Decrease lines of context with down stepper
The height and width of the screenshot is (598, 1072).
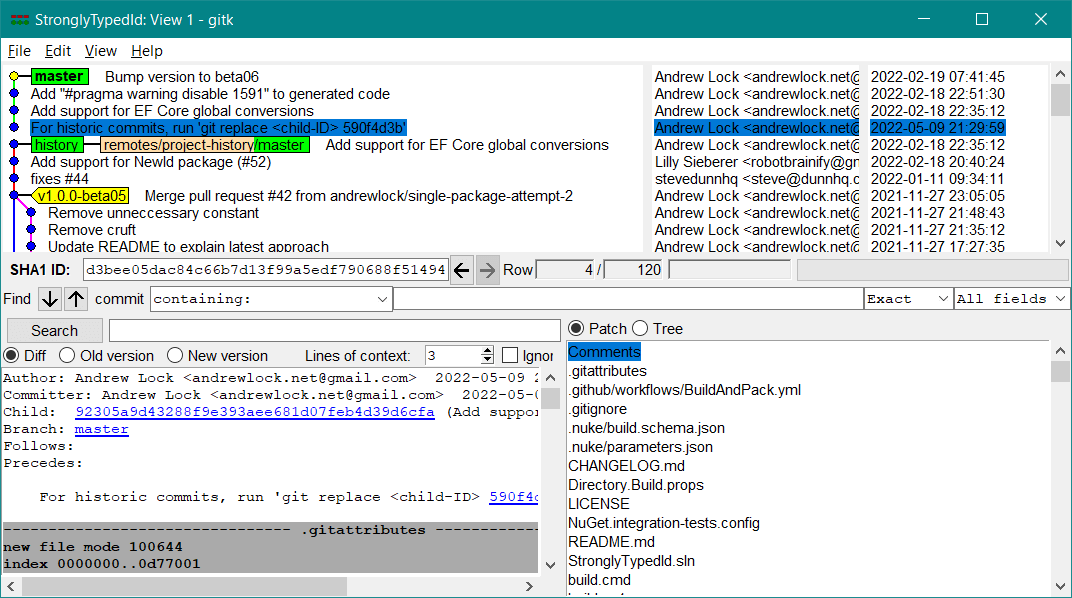click(x=487, y=359)
